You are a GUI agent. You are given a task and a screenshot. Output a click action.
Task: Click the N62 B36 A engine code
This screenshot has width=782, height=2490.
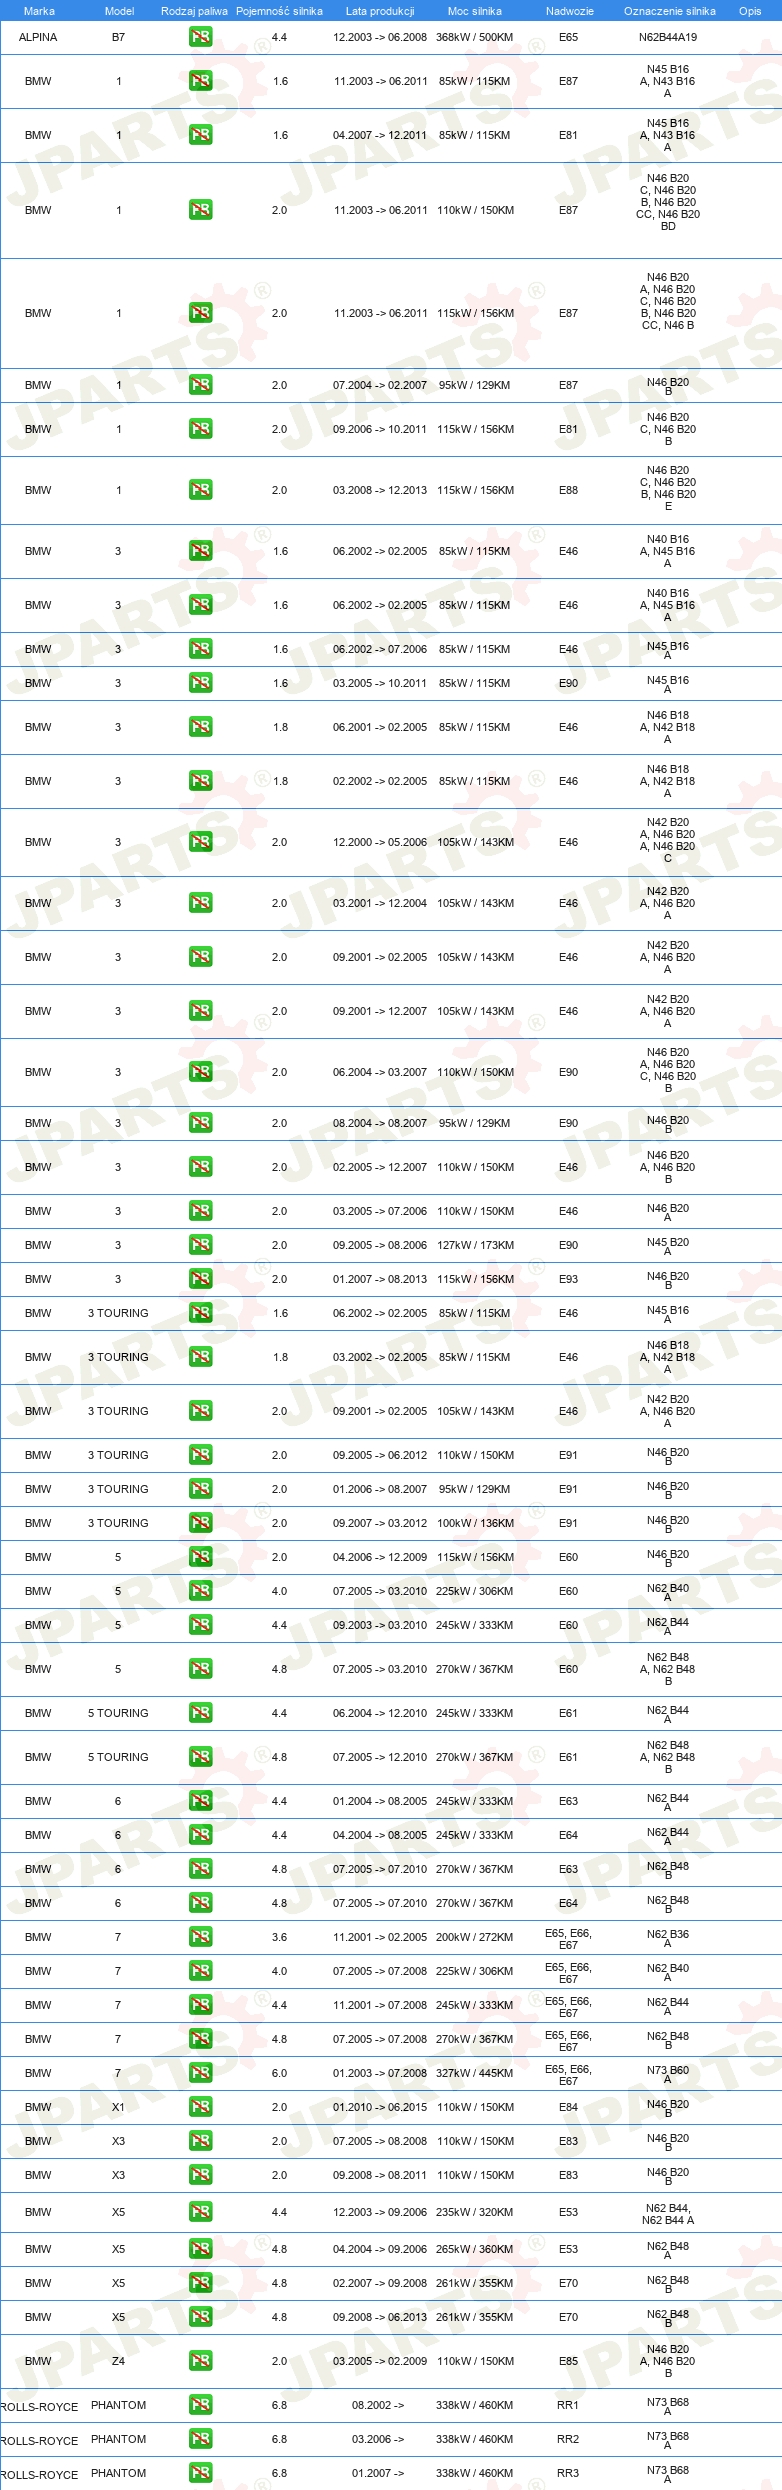coord(668,1938)
